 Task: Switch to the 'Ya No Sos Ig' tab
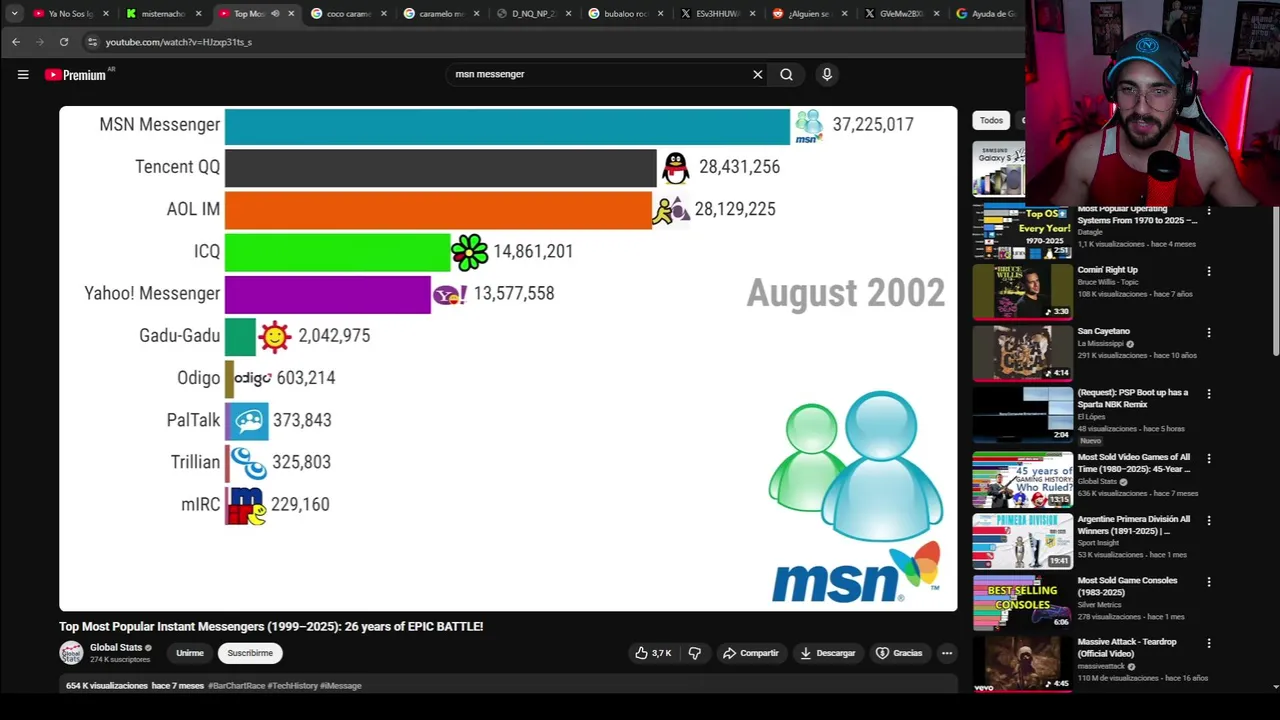tap(70, 14)
